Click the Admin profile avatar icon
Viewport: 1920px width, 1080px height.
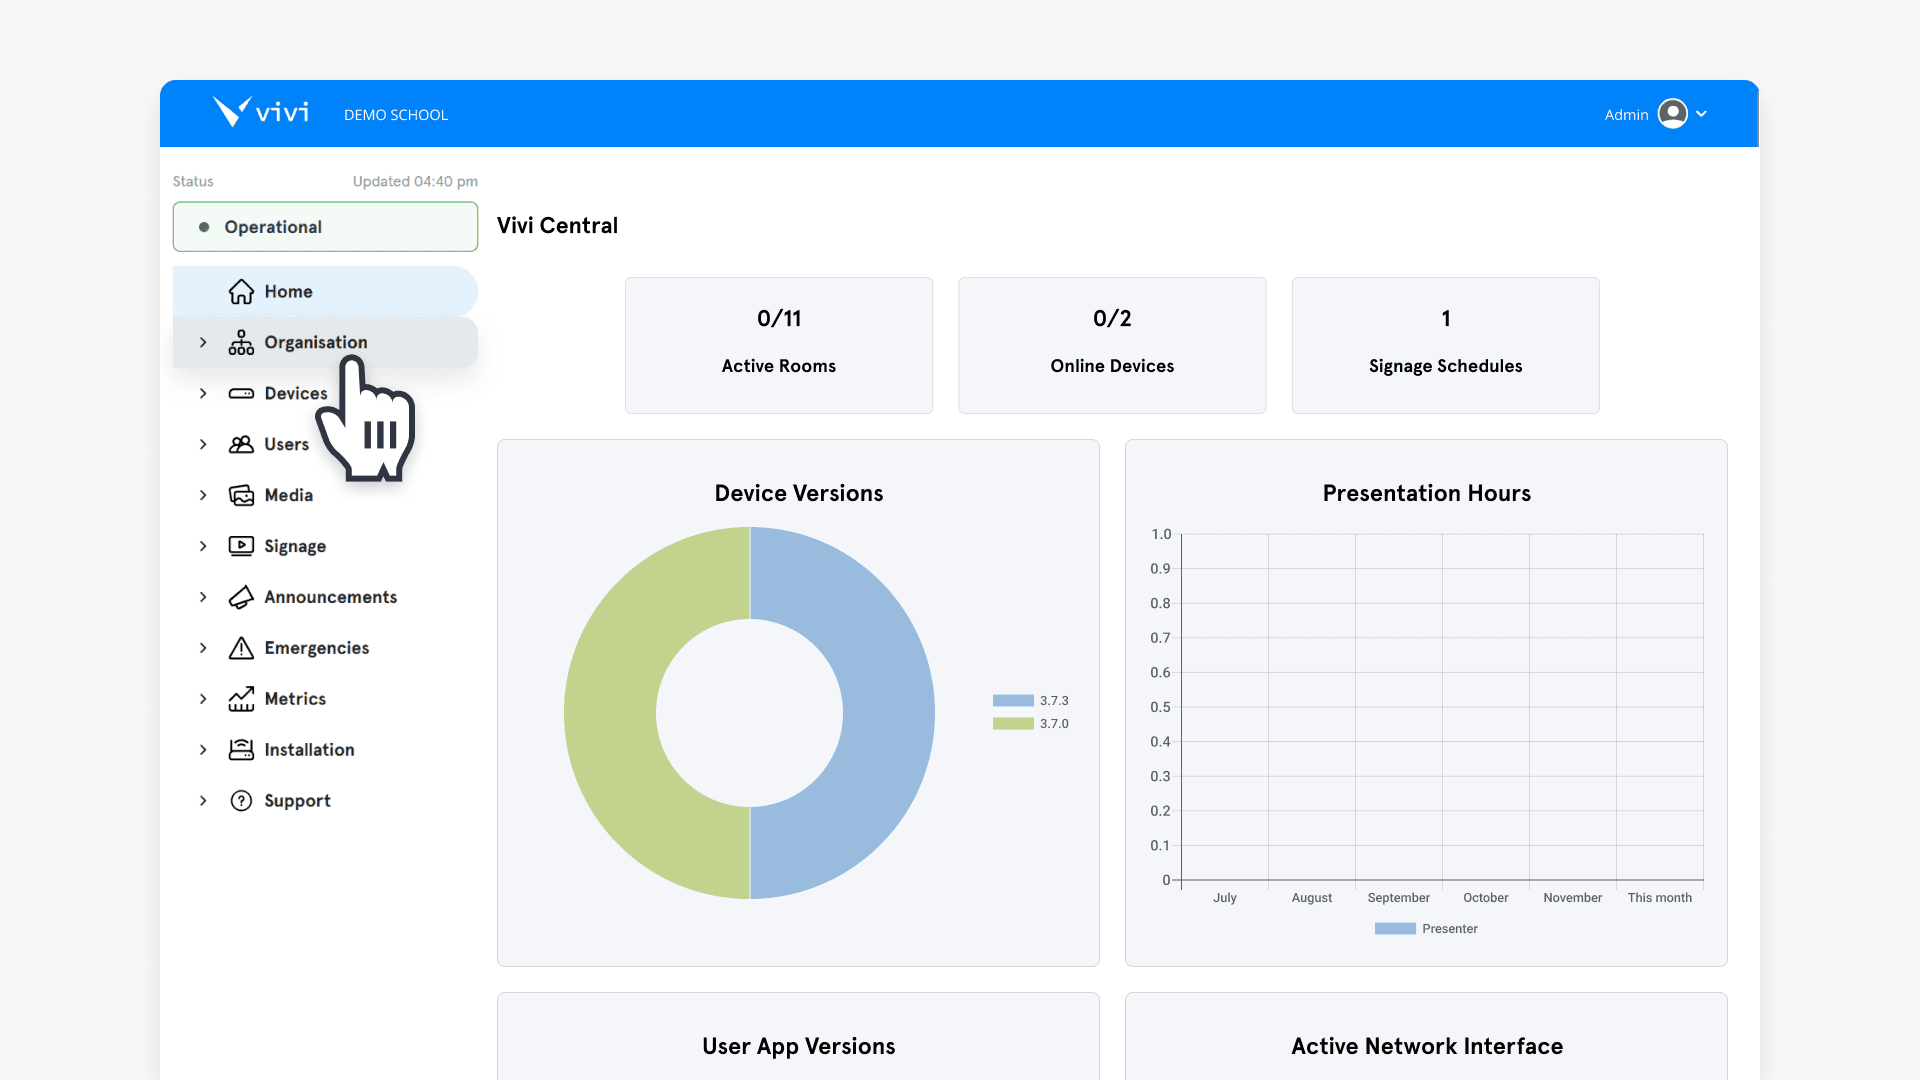[x=1674, y=114]
